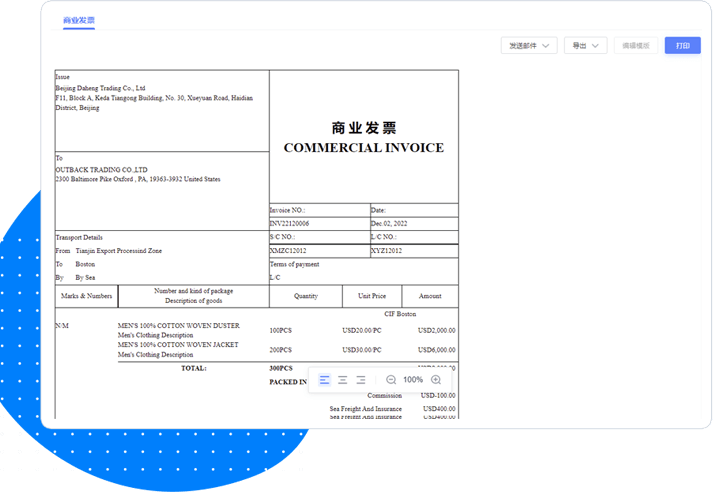Screen dimensions: 713x492
Task: Click the issuer Beijing Daheng Trading text
Action: (100, 88)
